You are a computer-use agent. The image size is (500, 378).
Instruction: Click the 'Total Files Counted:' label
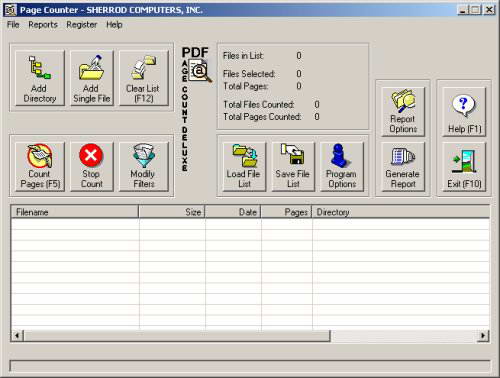click(x=259, y=105)
